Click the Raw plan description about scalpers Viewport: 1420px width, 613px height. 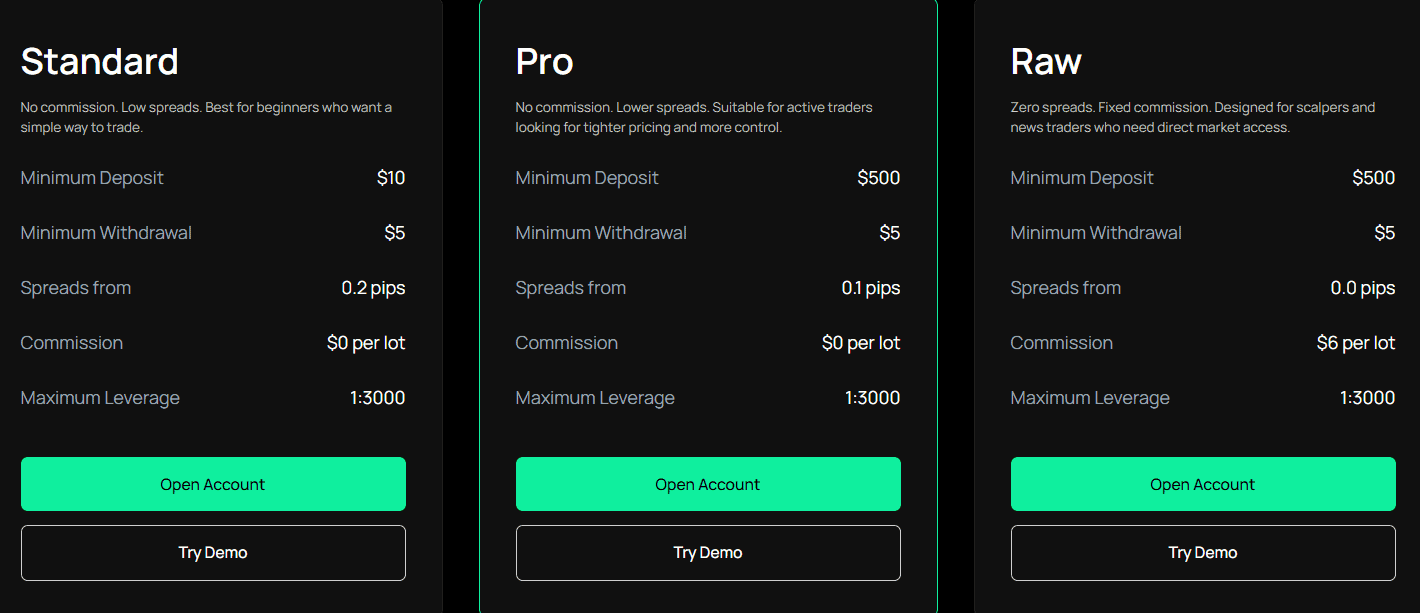click(1193, 117)
